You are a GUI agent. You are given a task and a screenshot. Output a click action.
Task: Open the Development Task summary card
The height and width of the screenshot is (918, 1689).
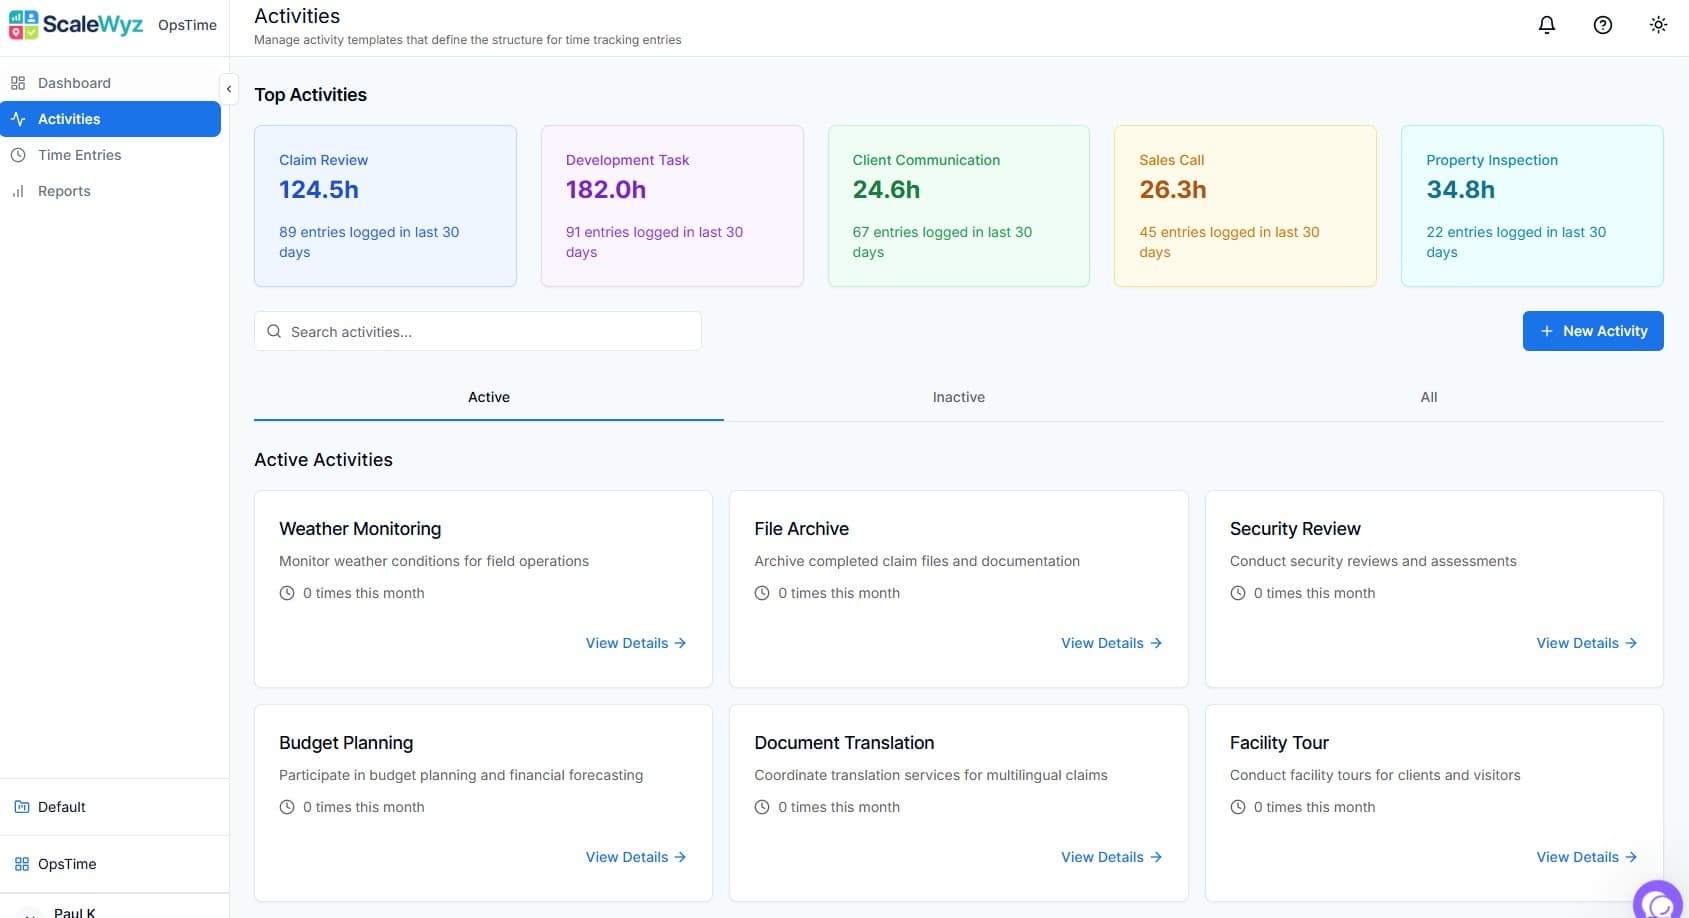672,206
